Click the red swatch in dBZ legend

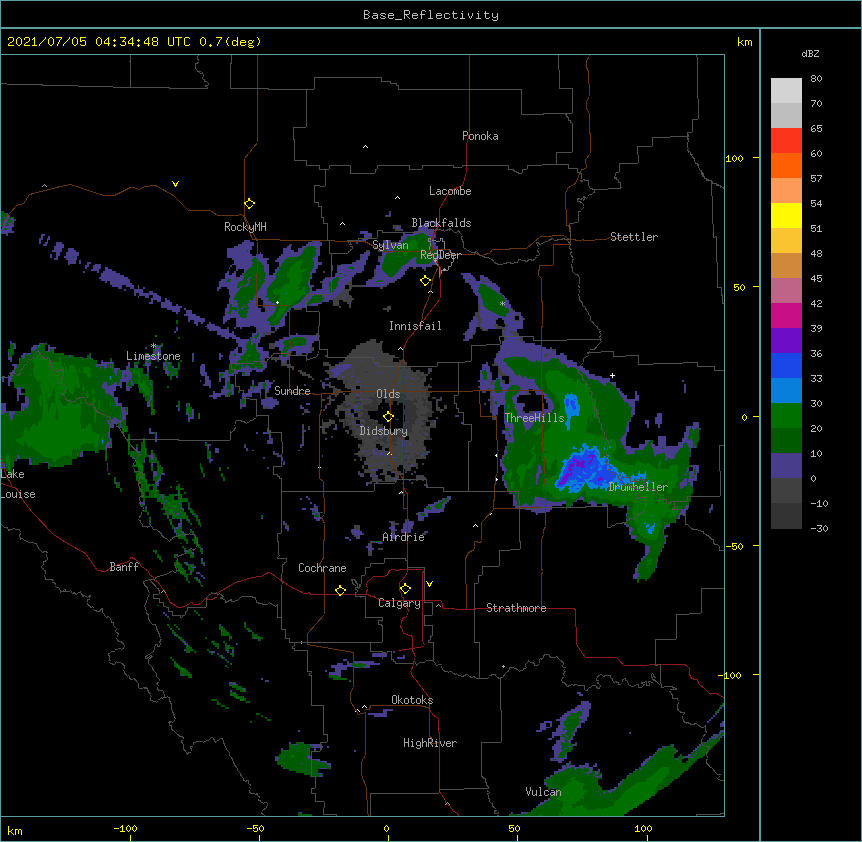pos(786,140)
